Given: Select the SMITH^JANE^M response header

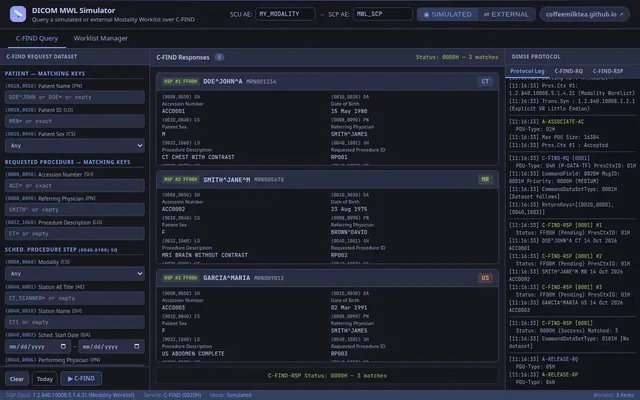Looking at the screenshot, I should click(327, 180).
